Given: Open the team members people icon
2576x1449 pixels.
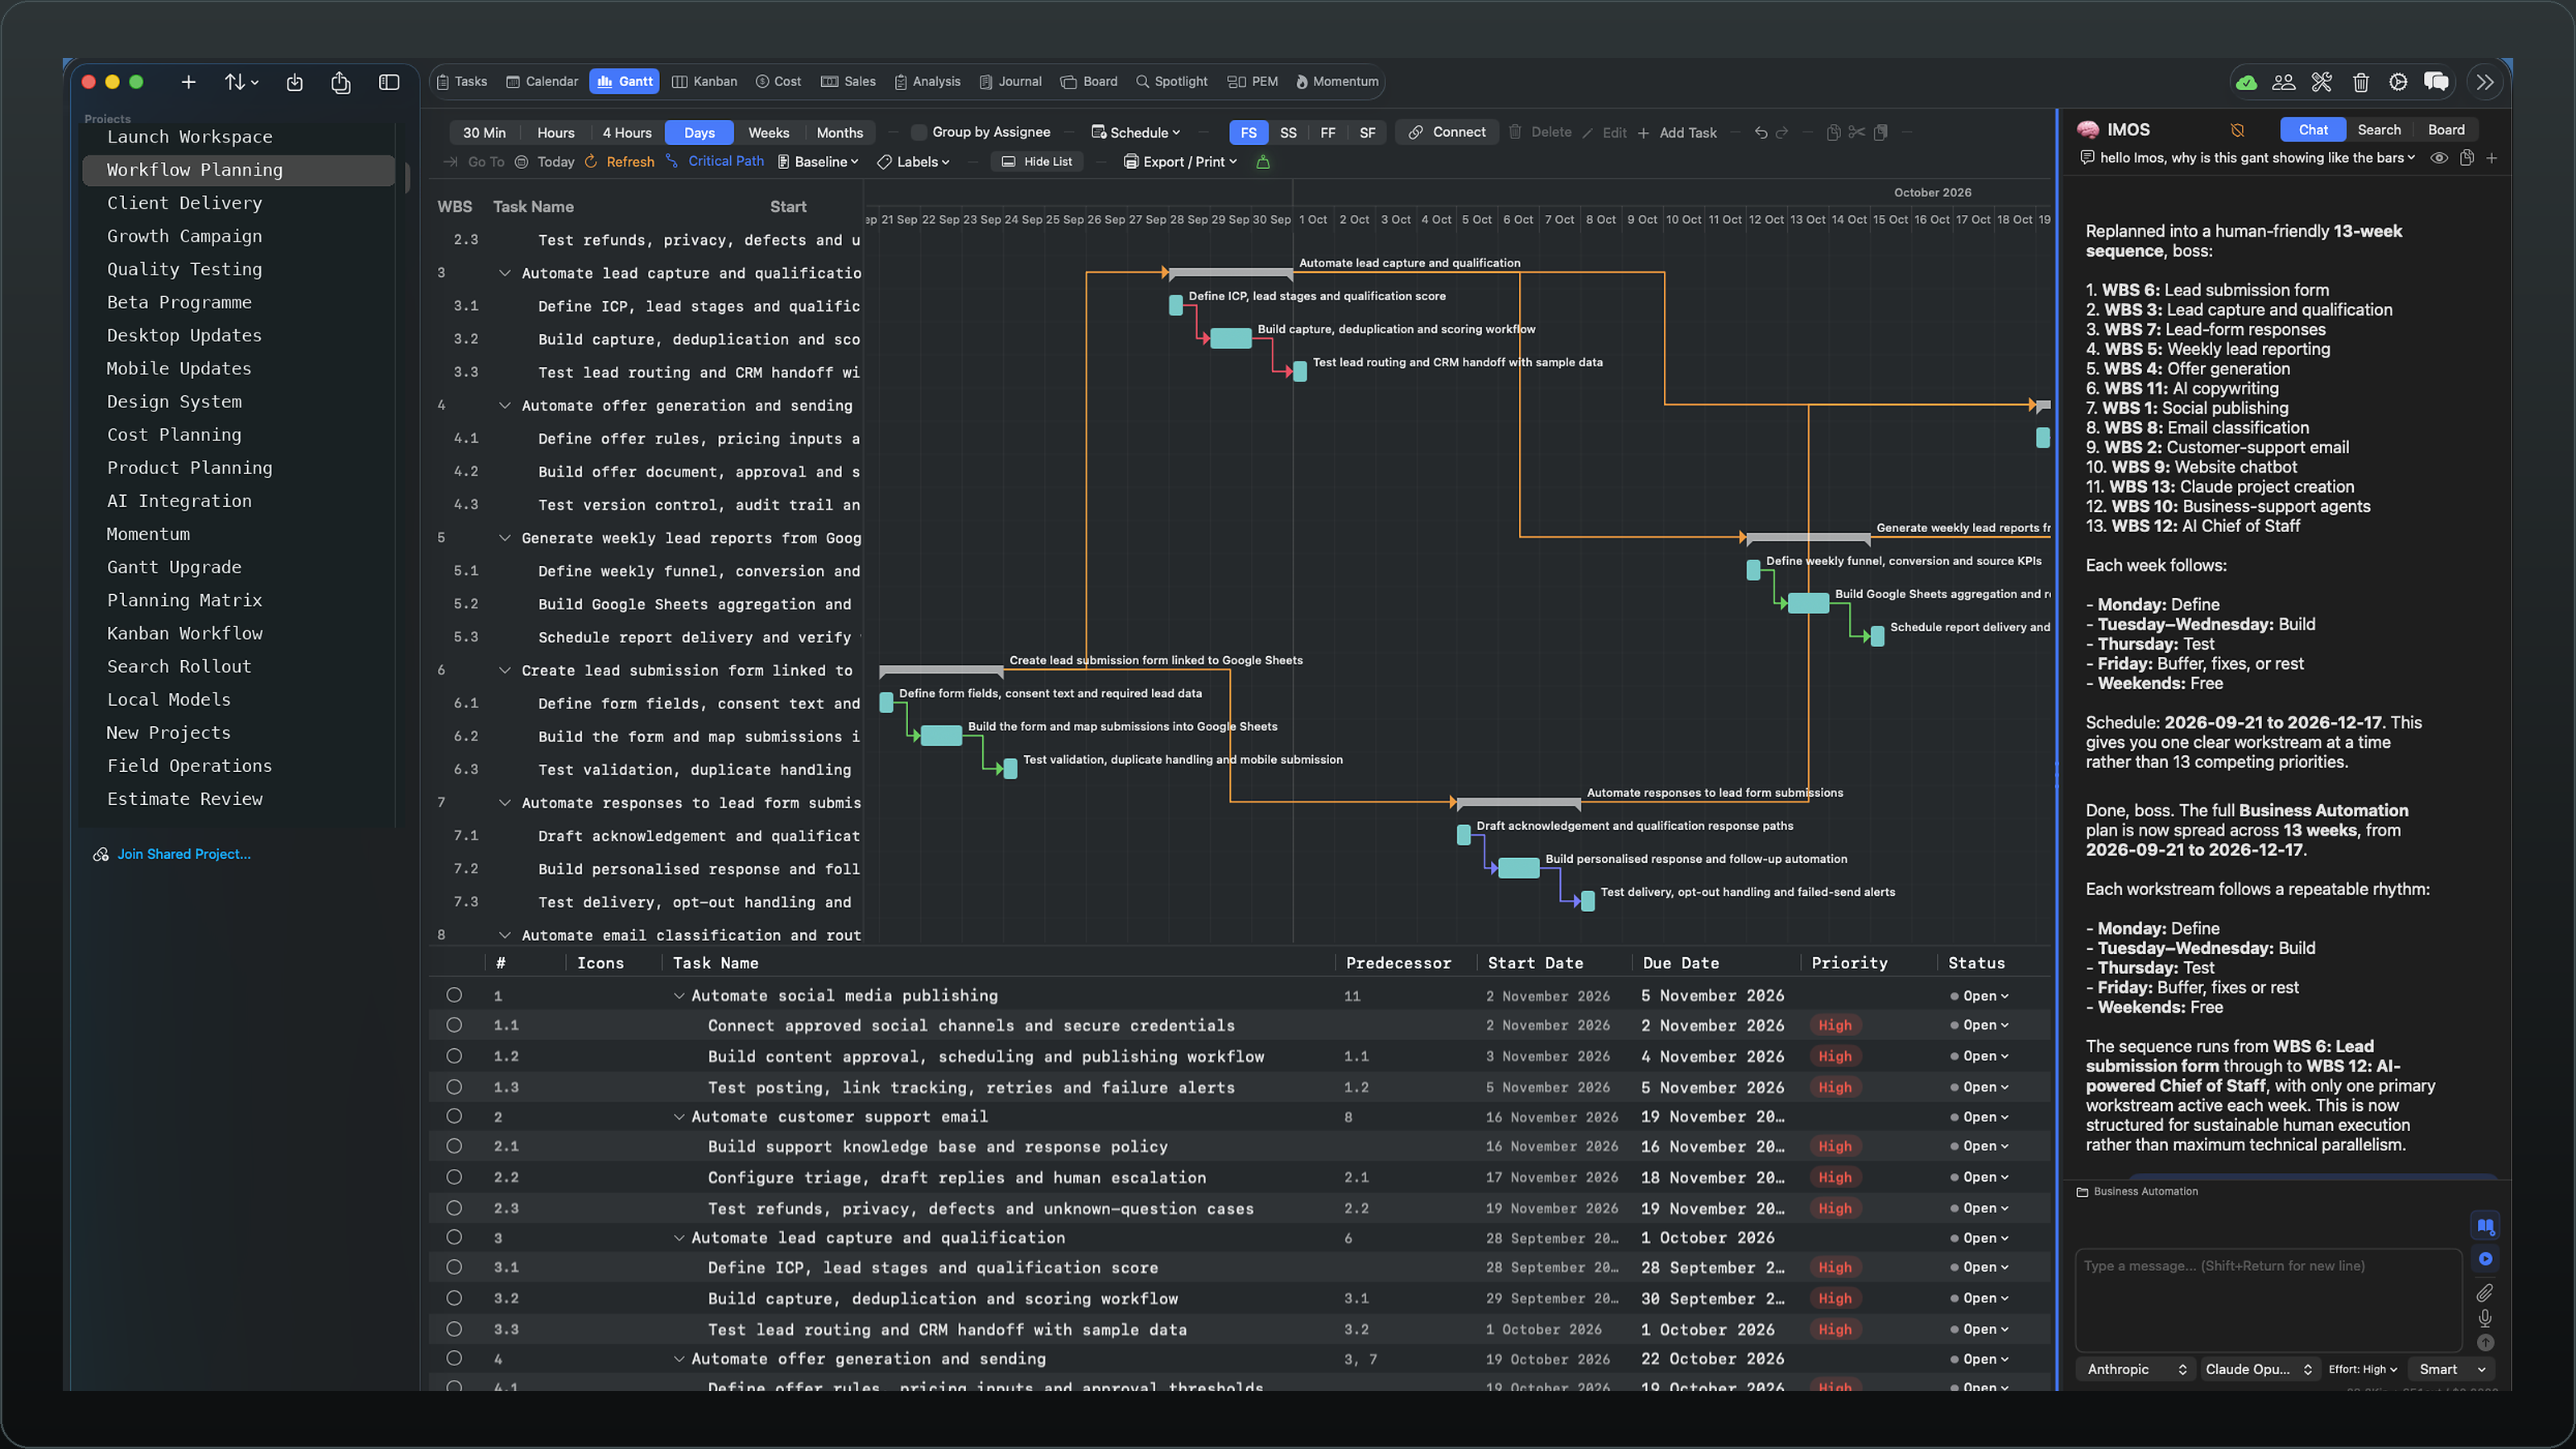Looking at the screenshot, I should coord(2283,82).
